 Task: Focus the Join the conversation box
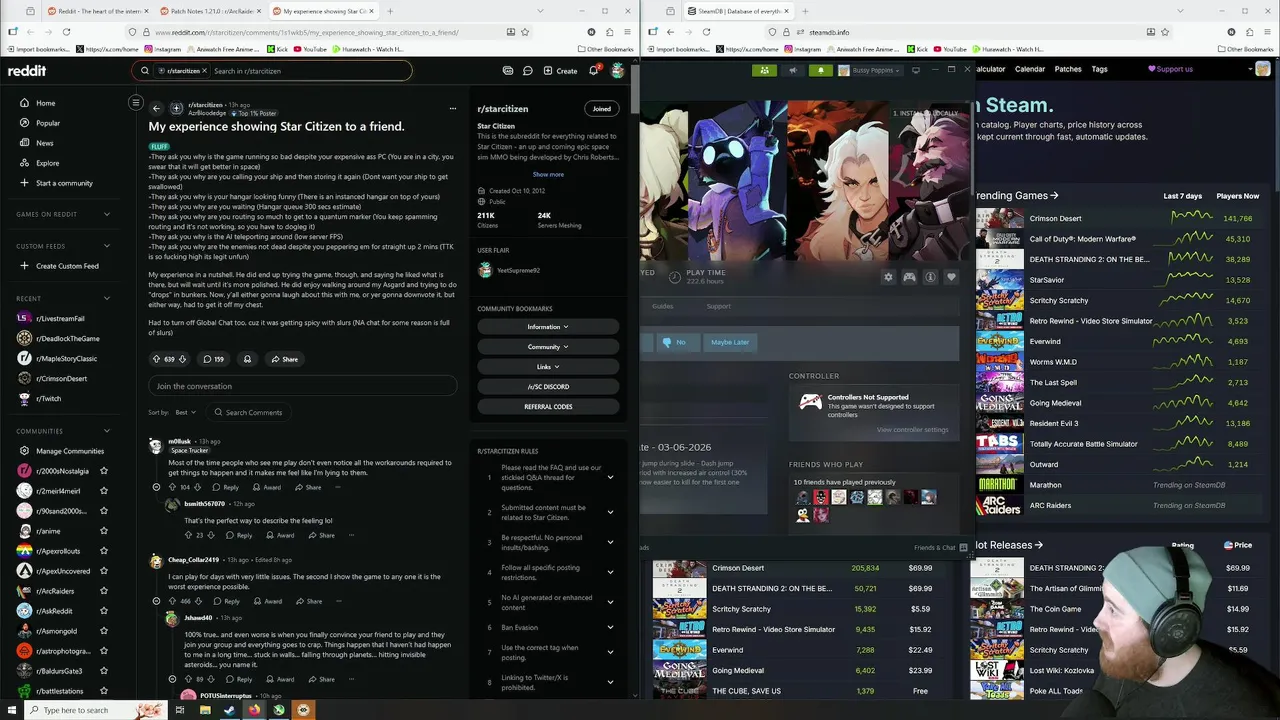point(303,386)
